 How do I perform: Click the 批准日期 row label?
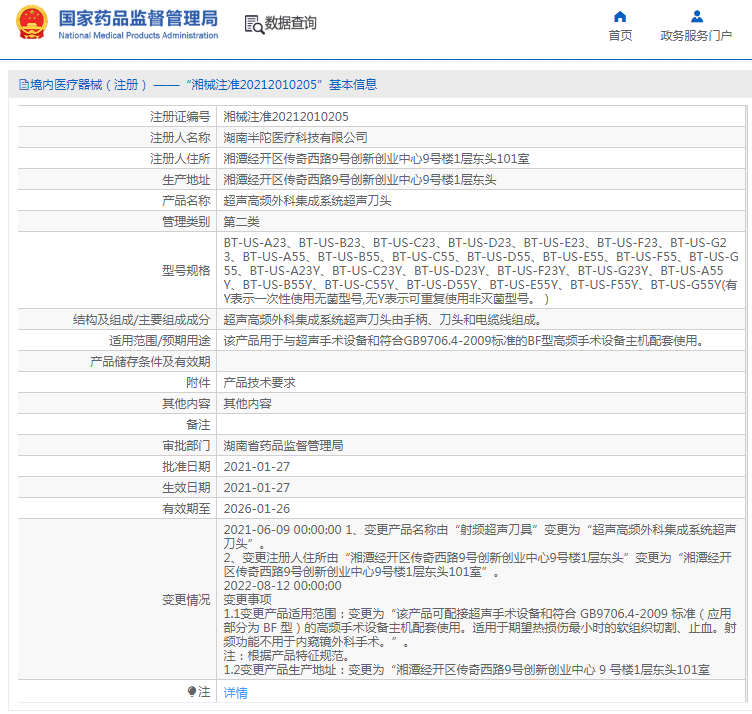pyautogui.click(x=186, y=467)
